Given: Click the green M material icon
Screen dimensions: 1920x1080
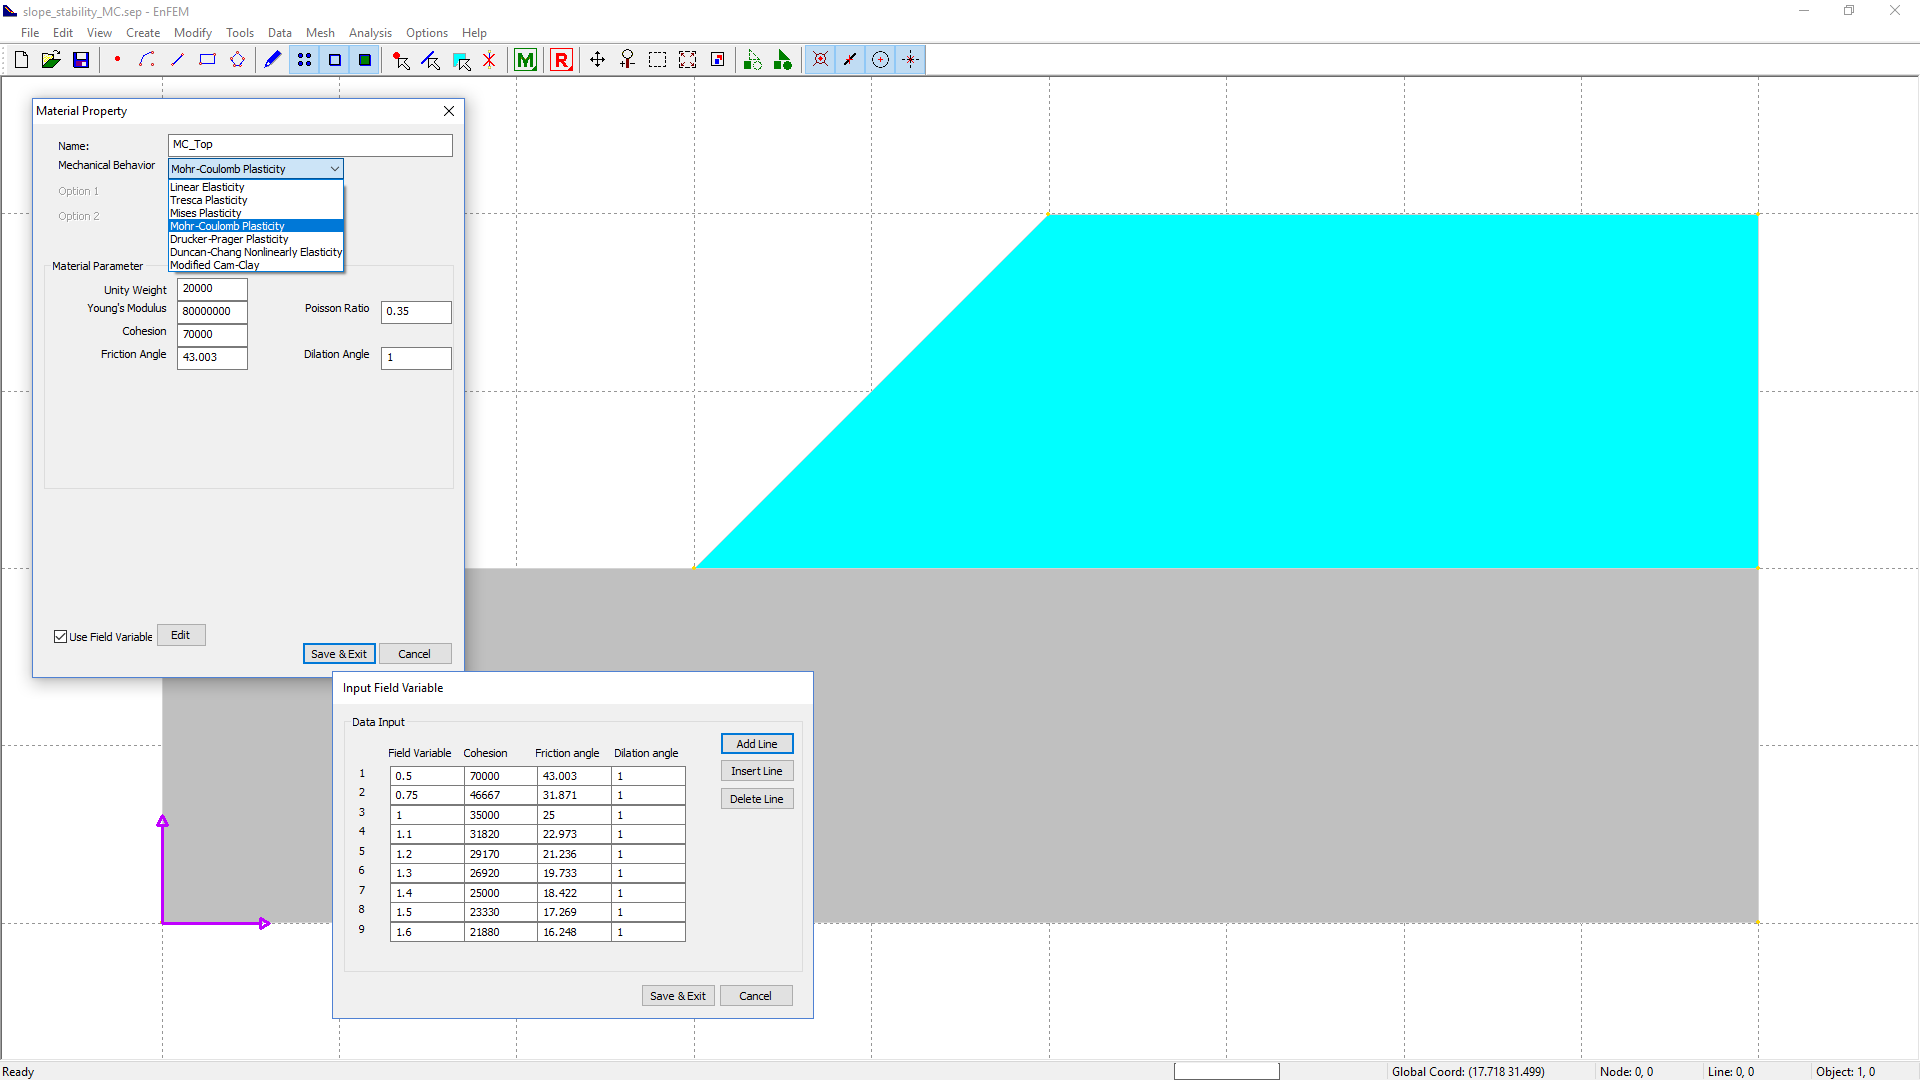Looking at the screenshot, I should 525,60.
